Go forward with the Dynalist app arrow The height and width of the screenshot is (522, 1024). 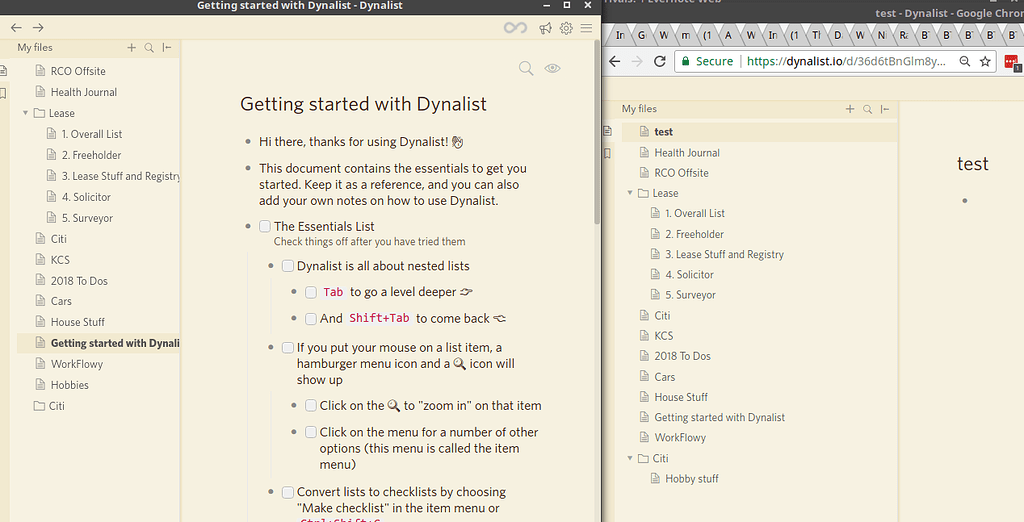point(39,27)
